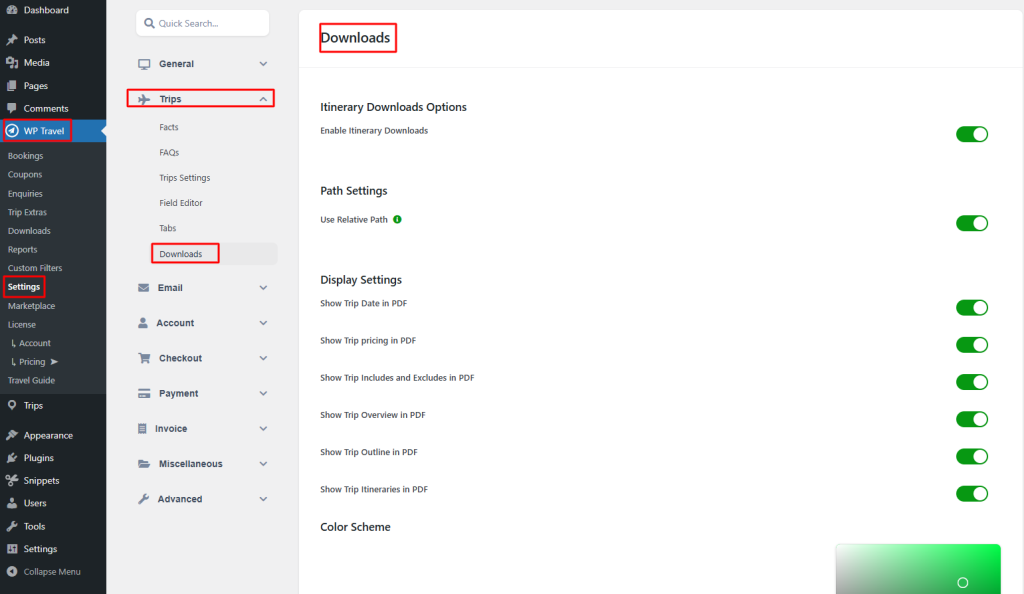Click the Invoice document icon

(x=142, y=429)
